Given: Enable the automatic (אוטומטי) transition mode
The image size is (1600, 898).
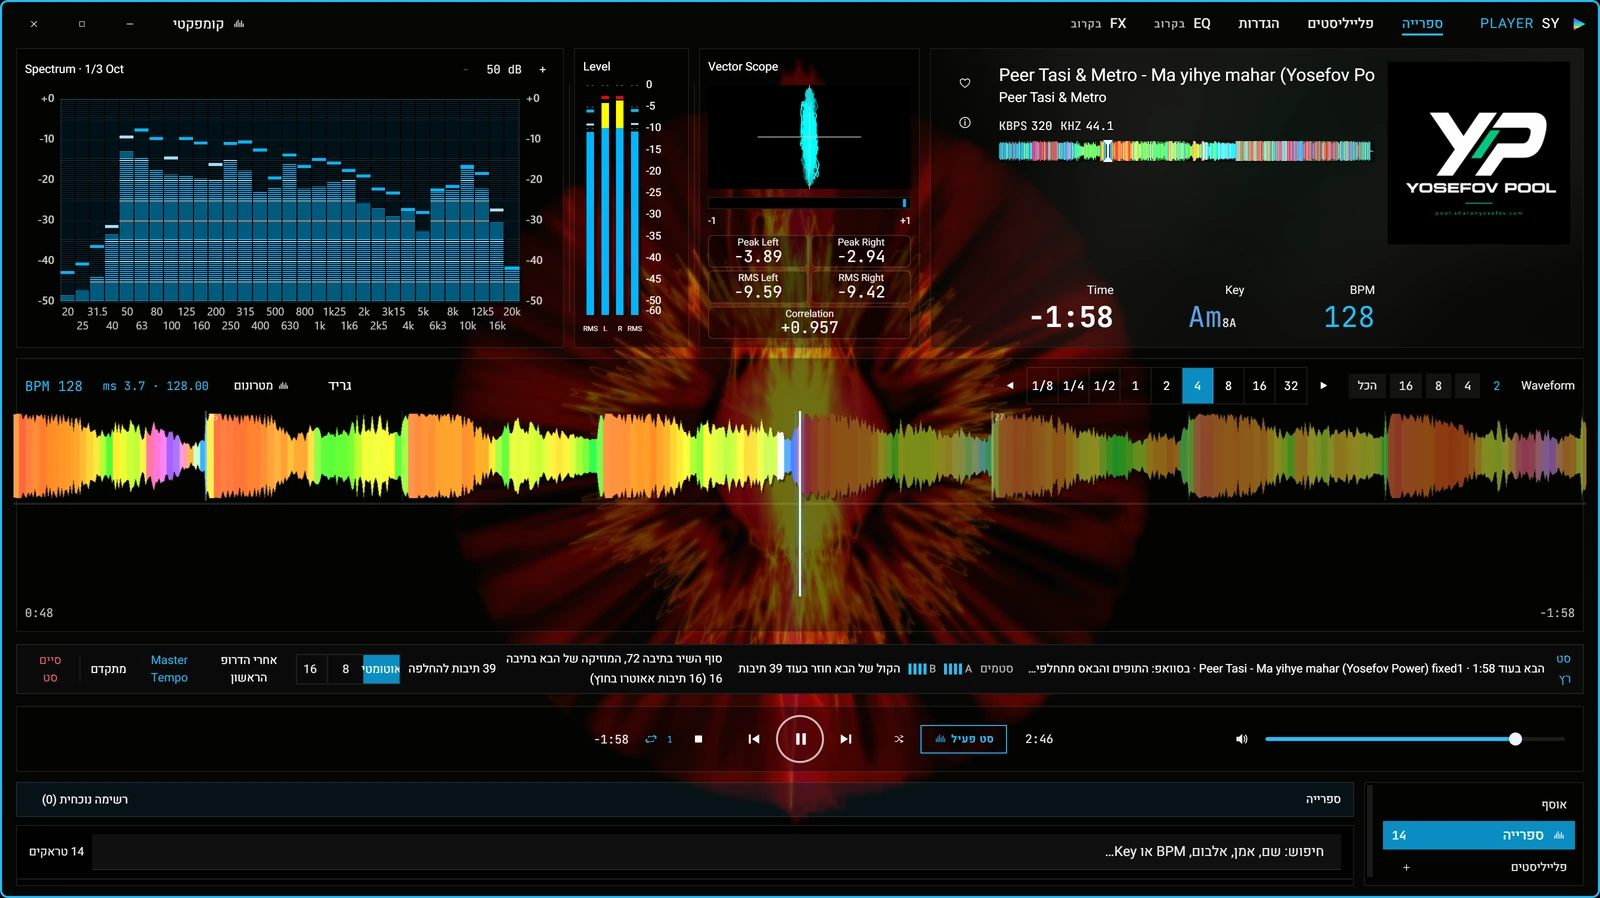Looking at the screenshot, I should [x=381, y=668].
